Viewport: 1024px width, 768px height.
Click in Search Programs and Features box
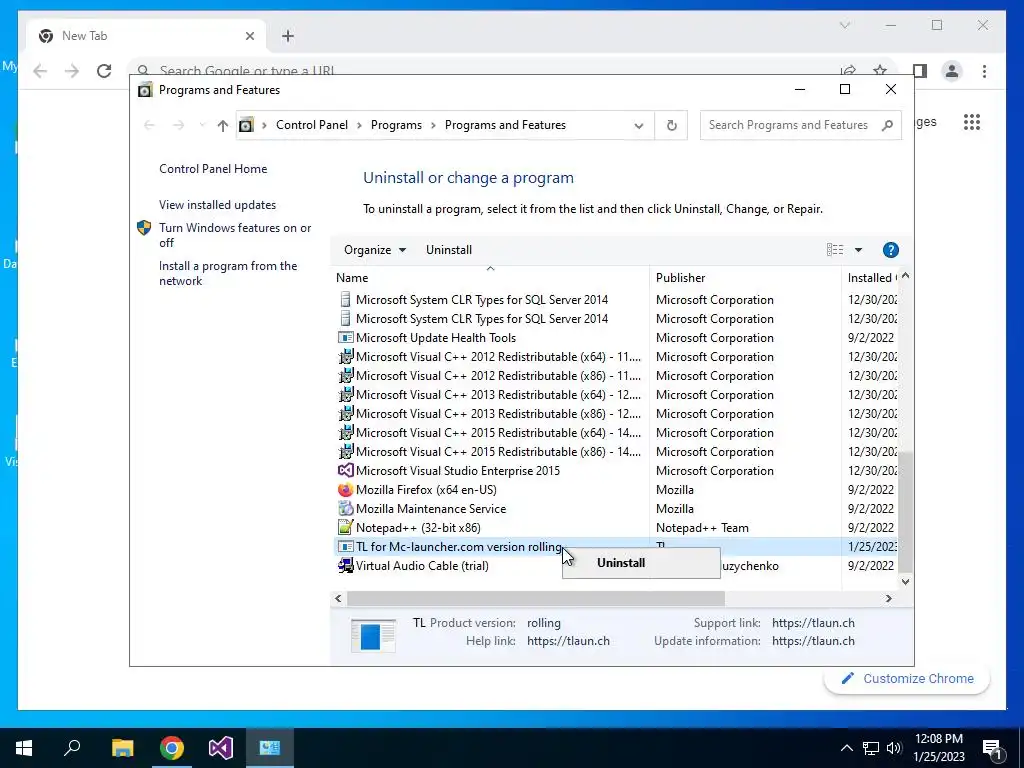[x=788, y=125]
